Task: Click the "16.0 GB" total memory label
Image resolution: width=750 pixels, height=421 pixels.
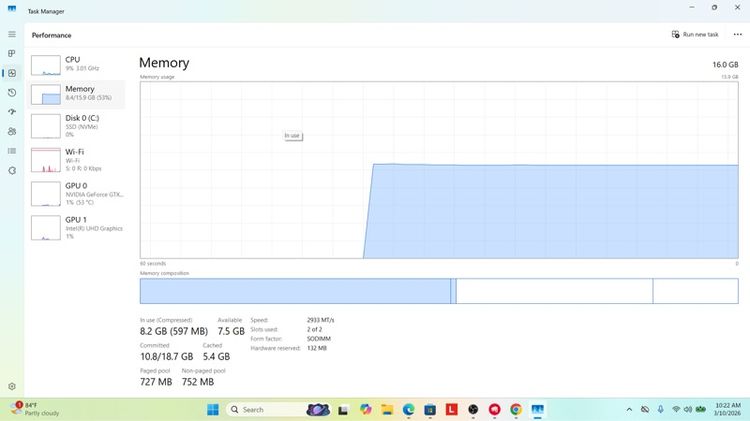Action: [725, 65]
